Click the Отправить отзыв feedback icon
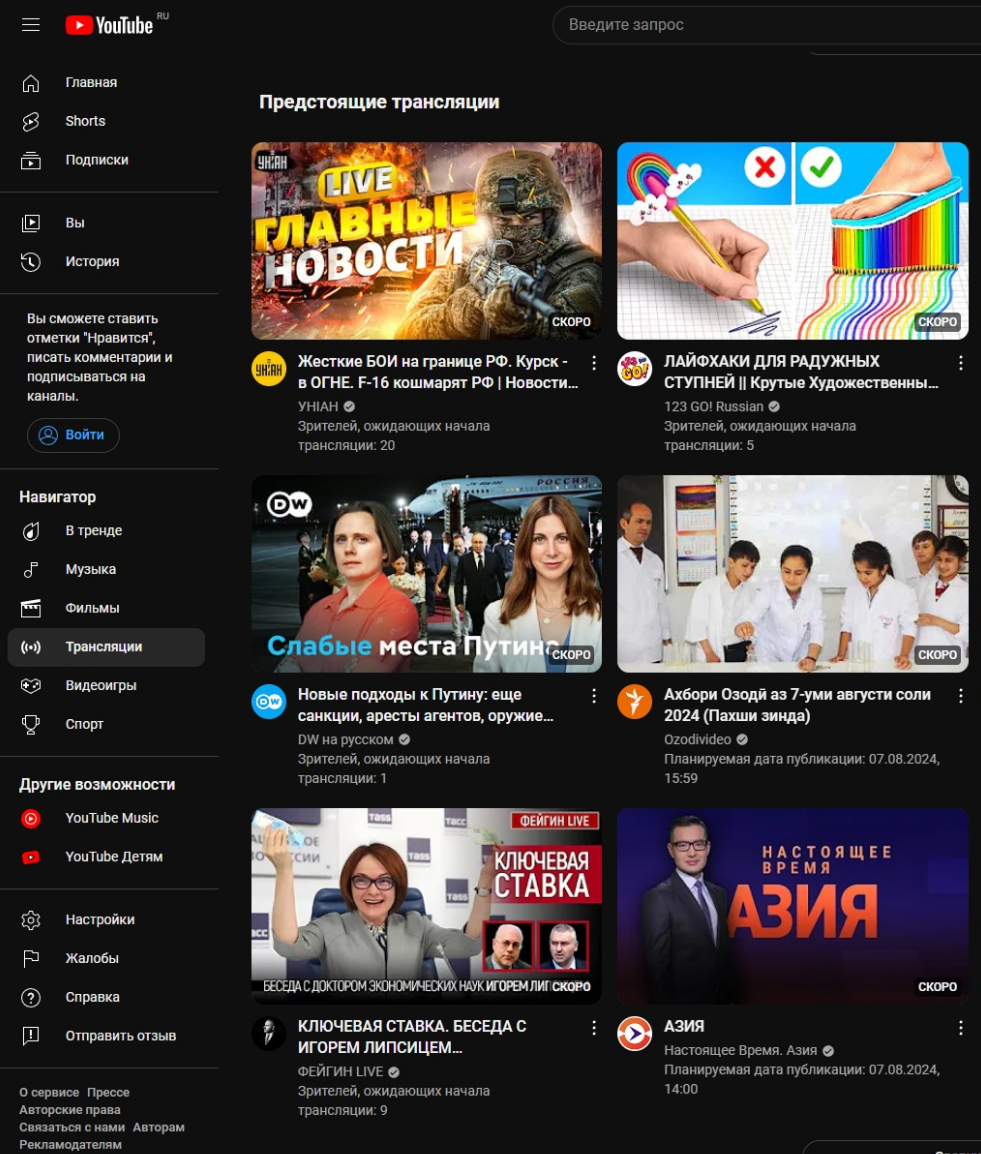The height and width of the screenshot is (1154, 981). click(x=31, y=1036)
